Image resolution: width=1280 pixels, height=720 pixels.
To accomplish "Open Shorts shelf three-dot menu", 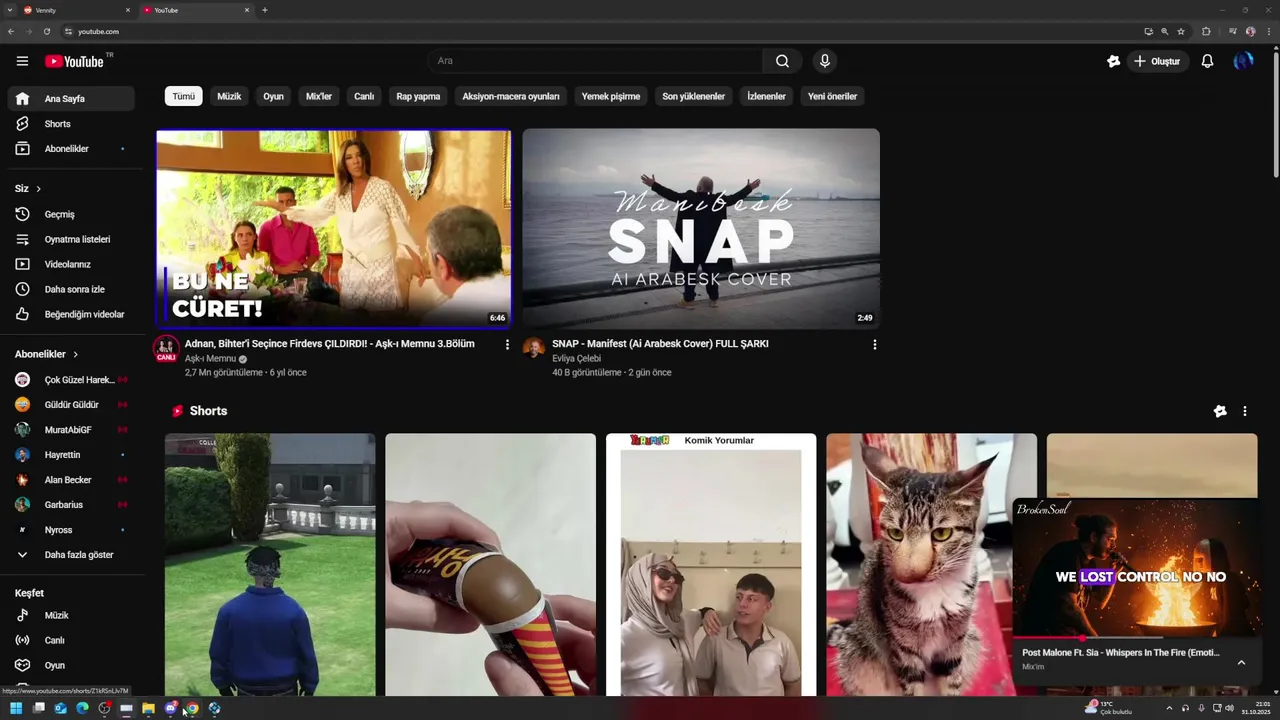I will (x=1245, y=411).
